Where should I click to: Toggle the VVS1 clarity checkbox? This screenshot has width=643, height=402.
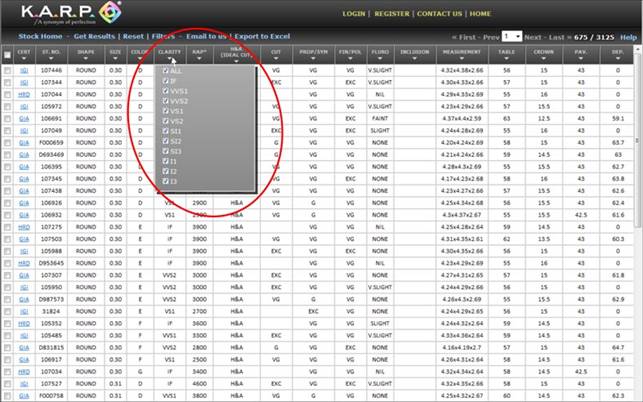tap(166, 92)
